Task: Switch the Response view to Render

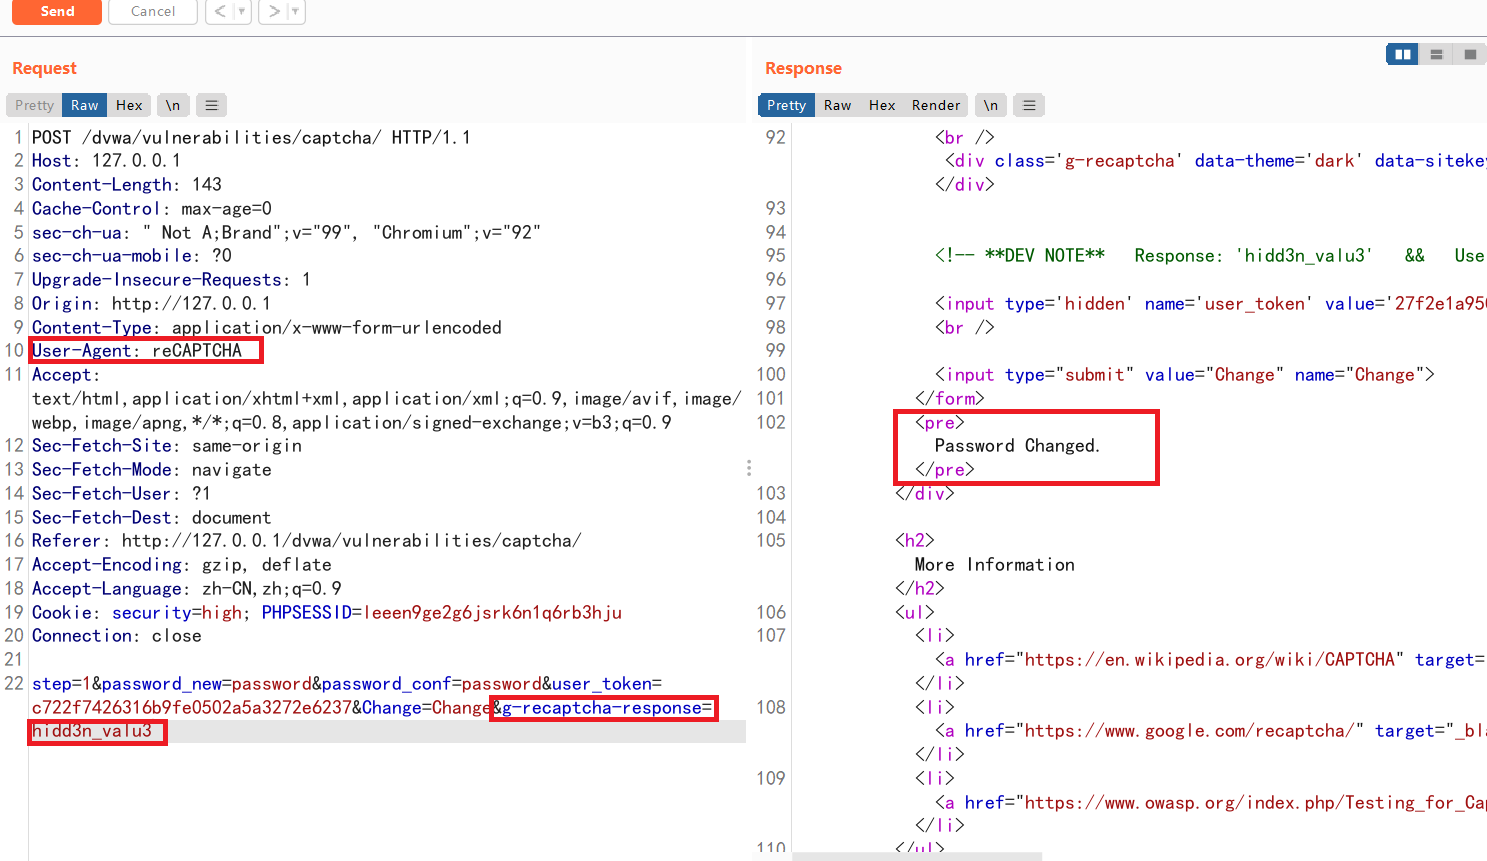Action: [936, 104]
